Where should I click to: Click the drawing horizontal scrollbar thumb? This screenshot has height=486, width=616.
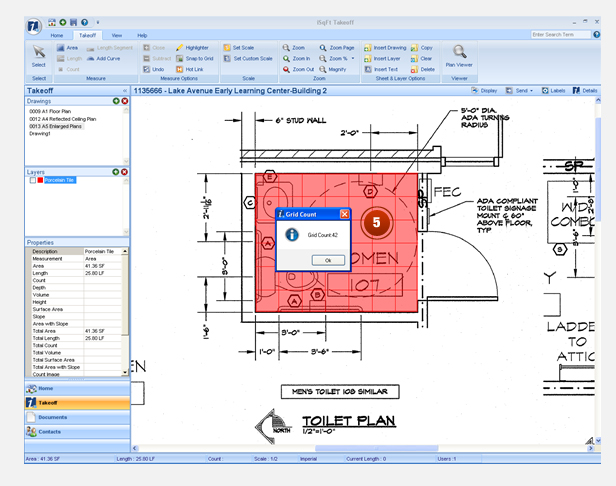(376, 448)
